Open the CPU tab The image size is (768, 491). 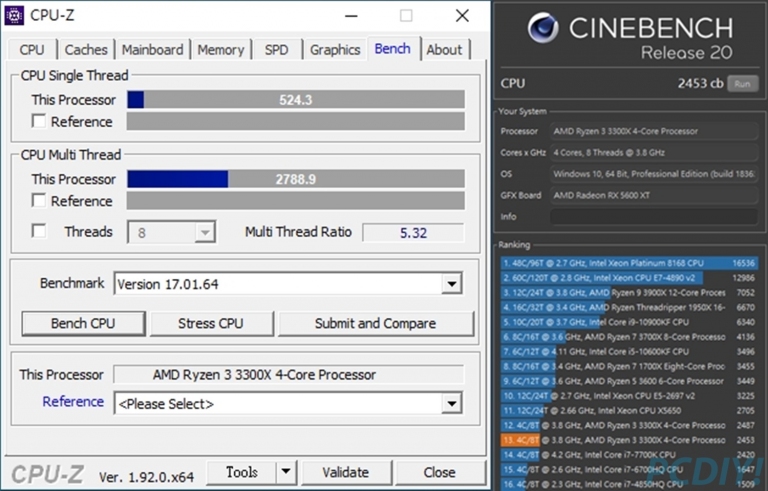pyautogui.click(x=32, y=49)
